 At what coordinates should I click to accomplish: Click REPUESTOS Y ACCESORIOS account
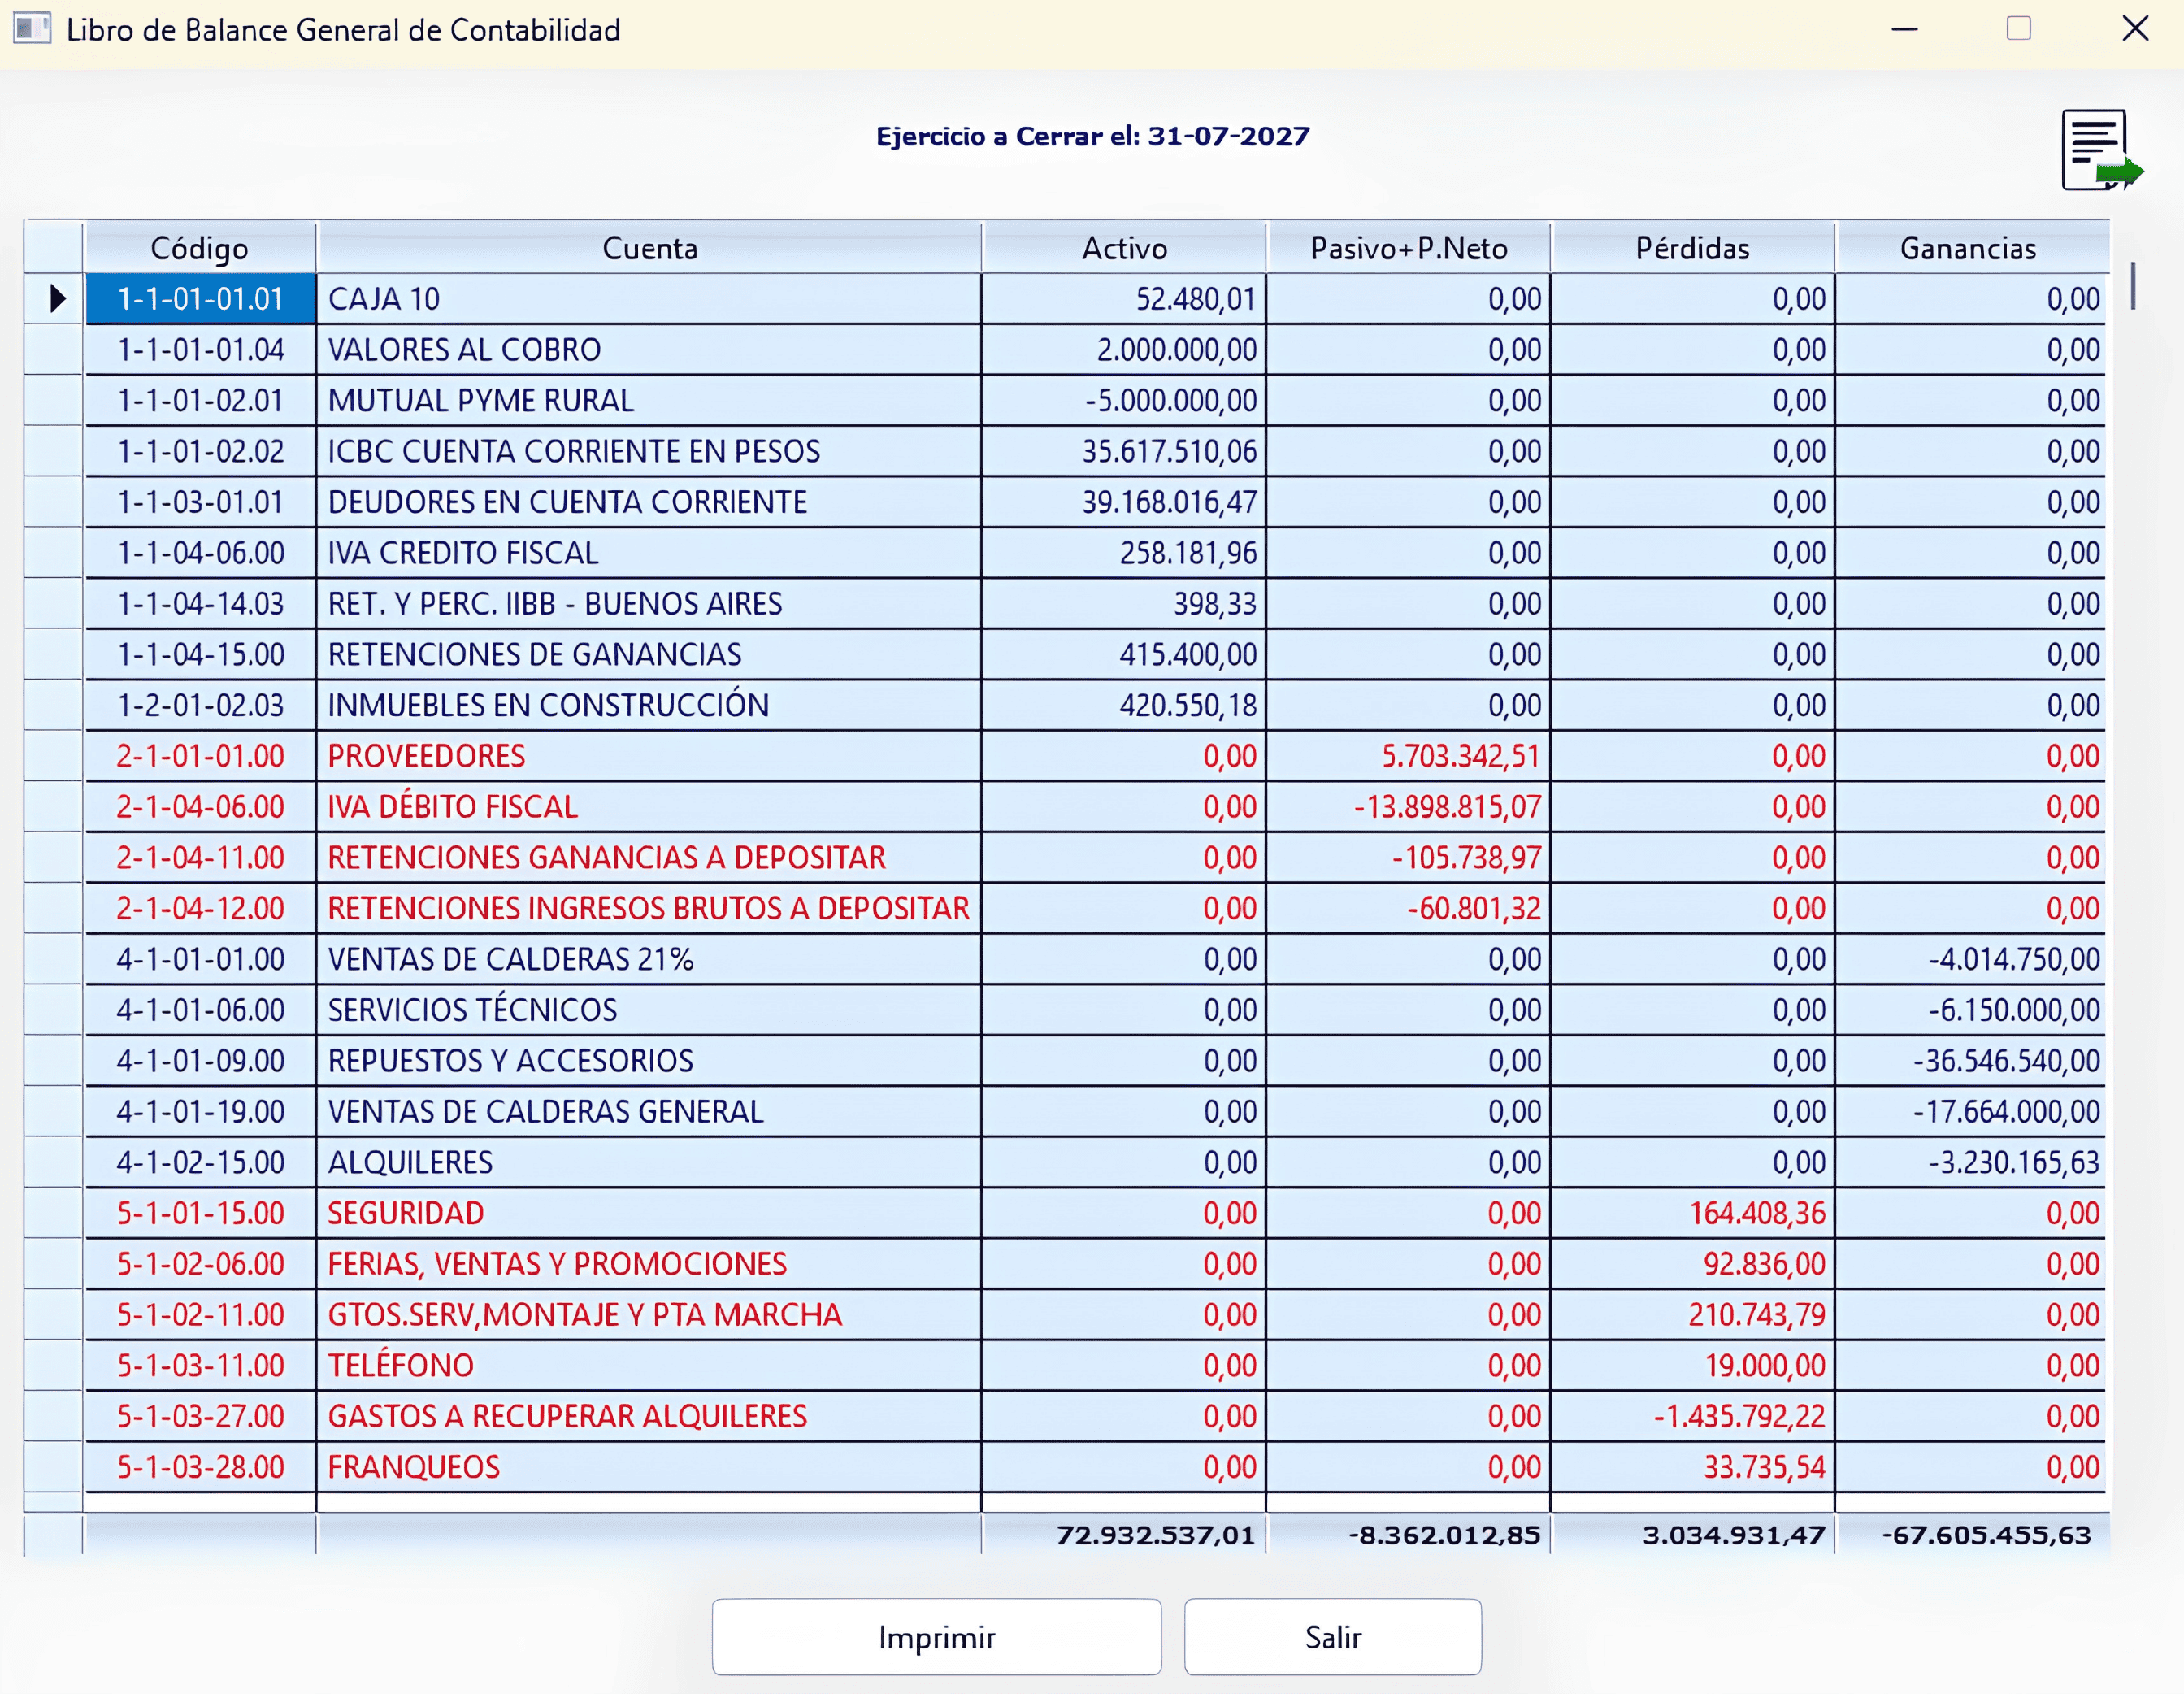pos(649,1061)
